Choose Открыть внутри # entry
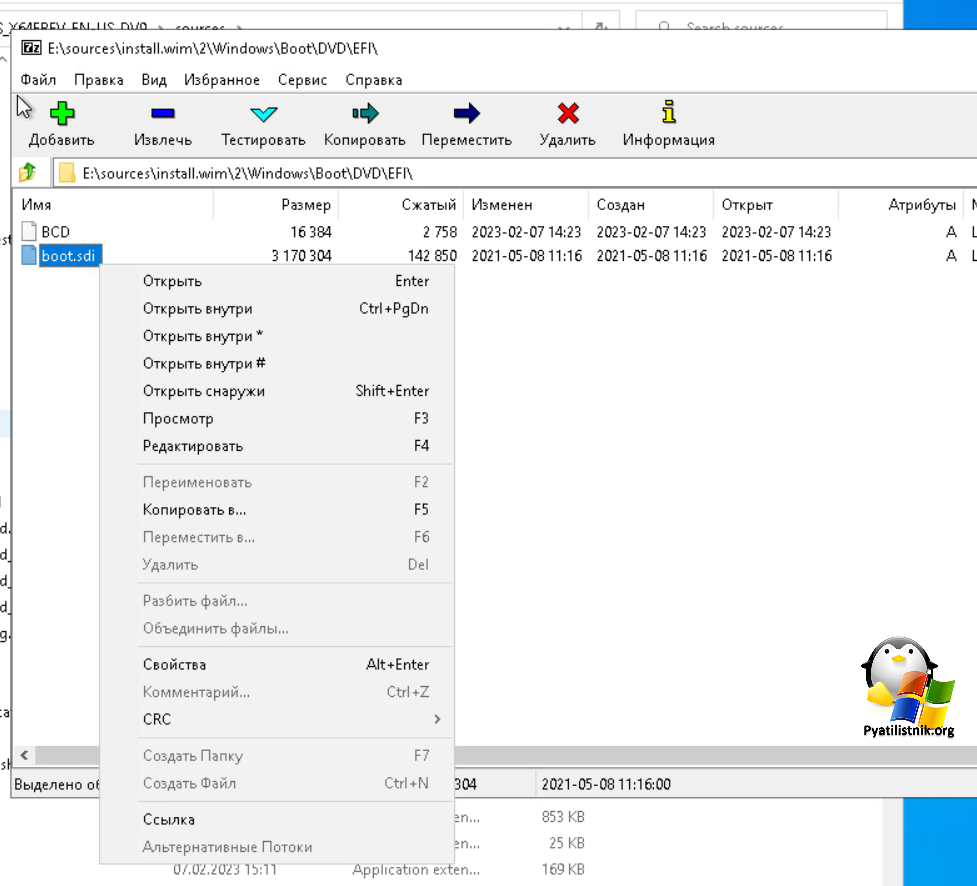The height and width of the screenshot is (886, 977). click(x=276, y=363)
